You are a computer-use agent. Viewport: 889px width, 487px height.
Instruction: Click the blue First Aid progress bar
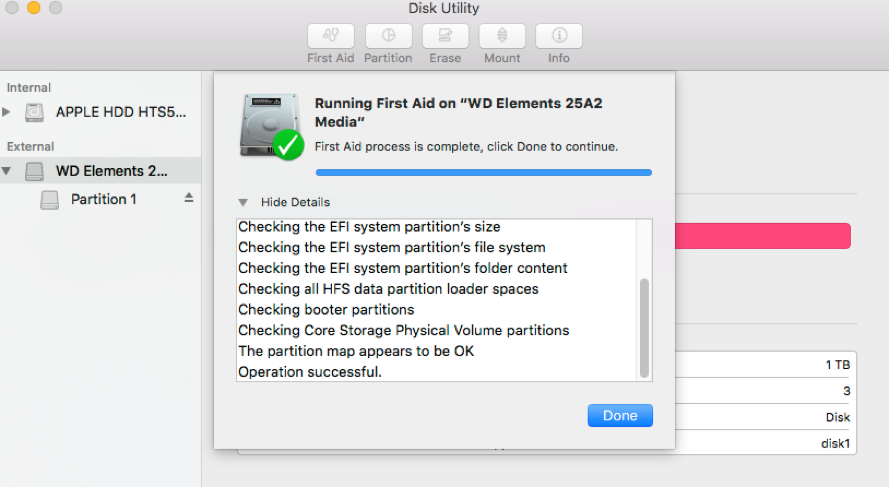tap(484, 172)
